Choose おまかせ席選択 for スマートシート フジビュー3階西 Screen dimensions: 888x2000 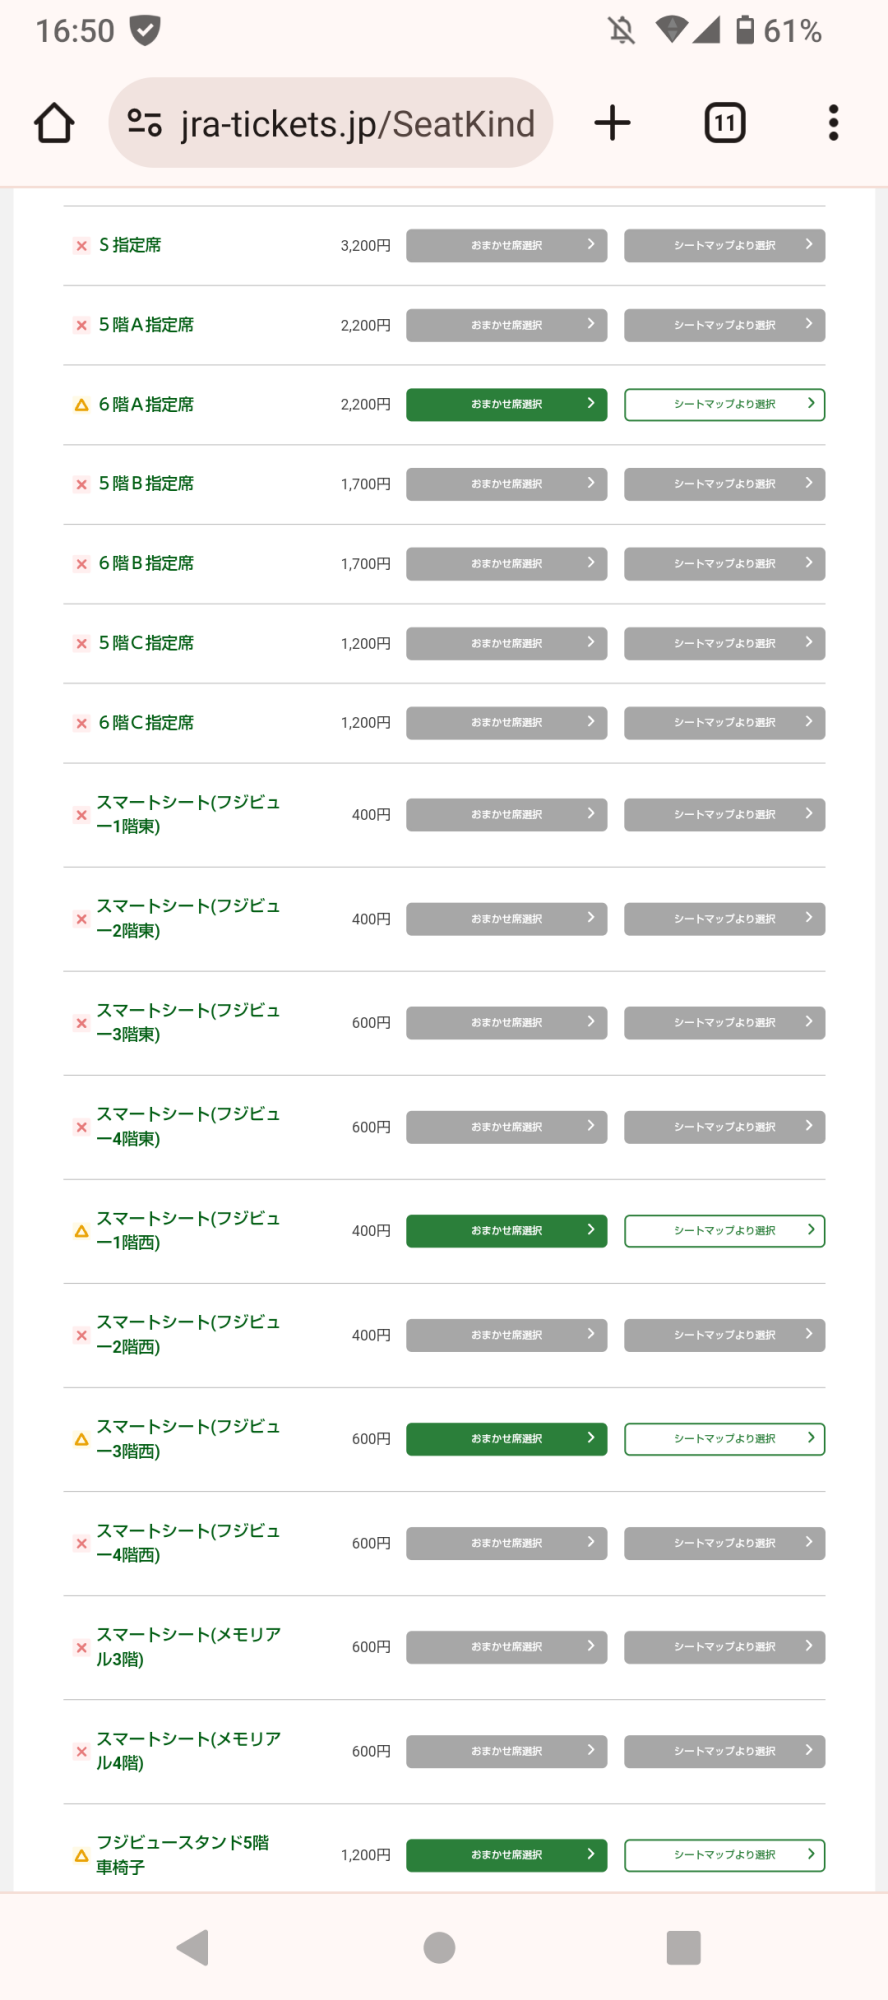(x=506, y=1439)
